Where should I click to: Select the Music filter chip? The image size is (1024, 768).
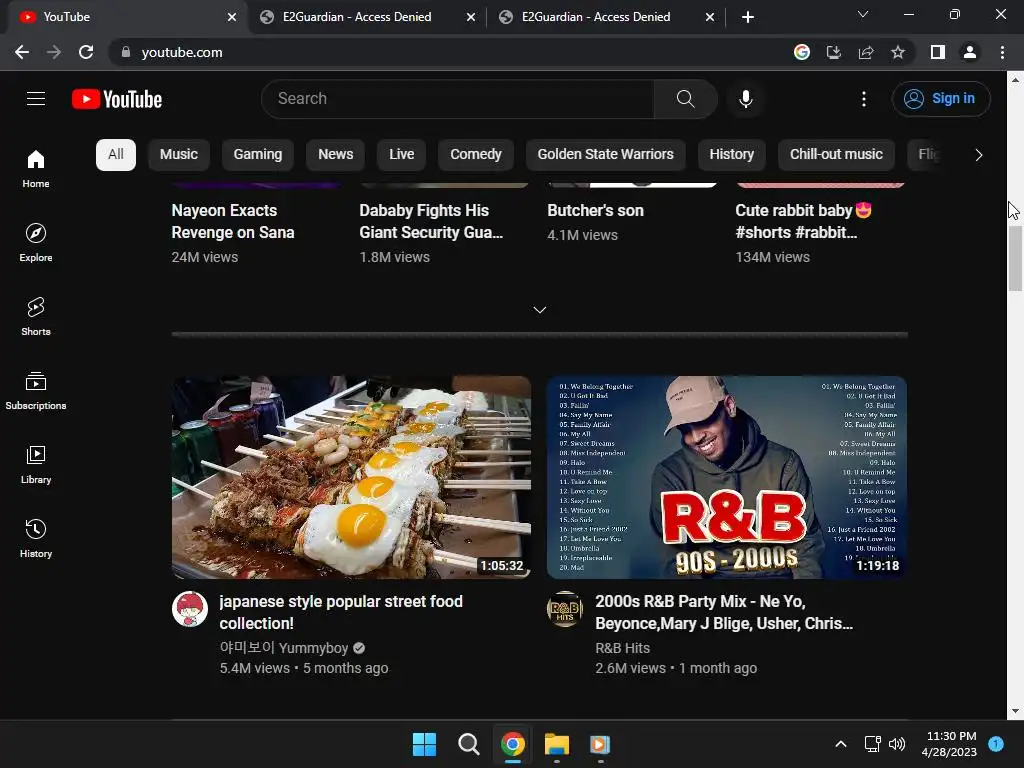pos(178,155)
